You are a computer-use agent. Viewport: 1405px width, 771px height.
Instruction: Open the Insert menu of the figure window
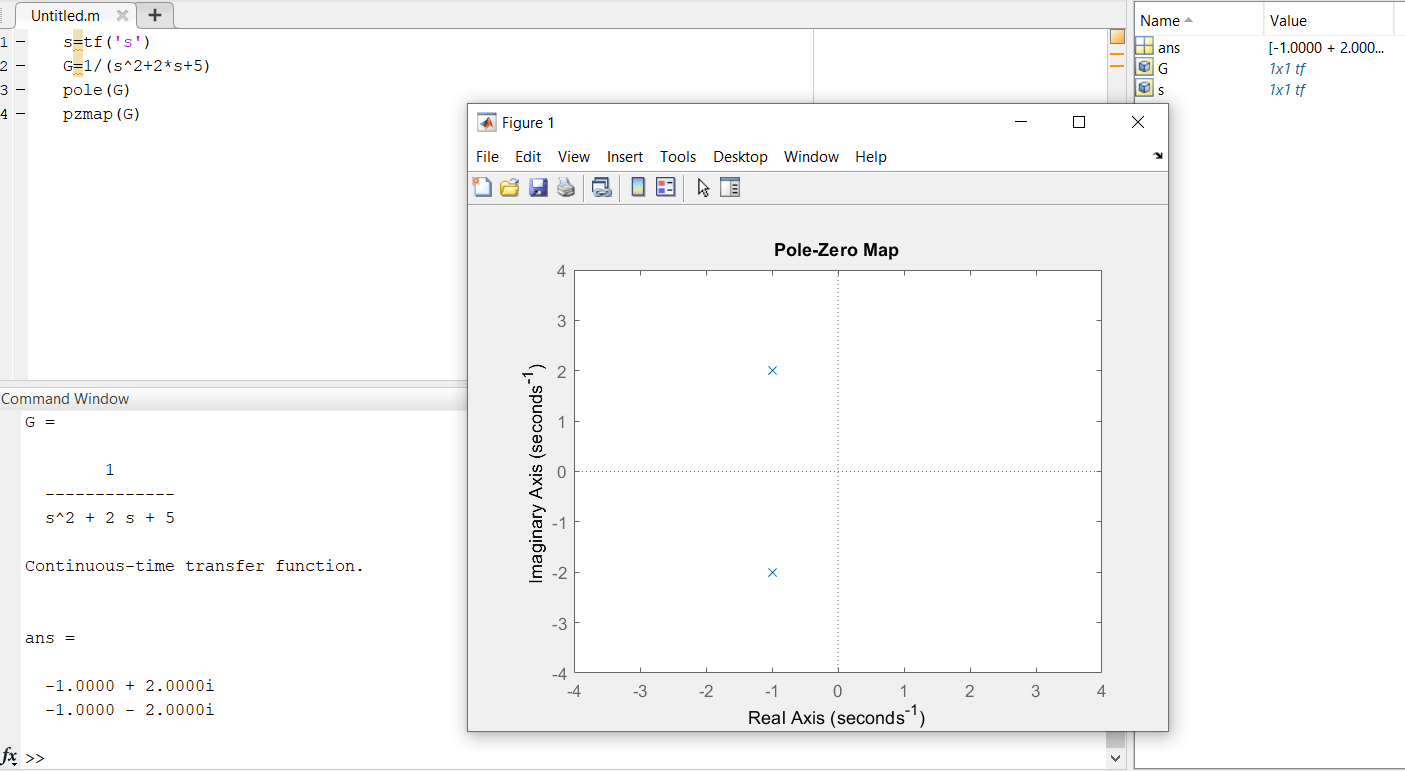624,156
